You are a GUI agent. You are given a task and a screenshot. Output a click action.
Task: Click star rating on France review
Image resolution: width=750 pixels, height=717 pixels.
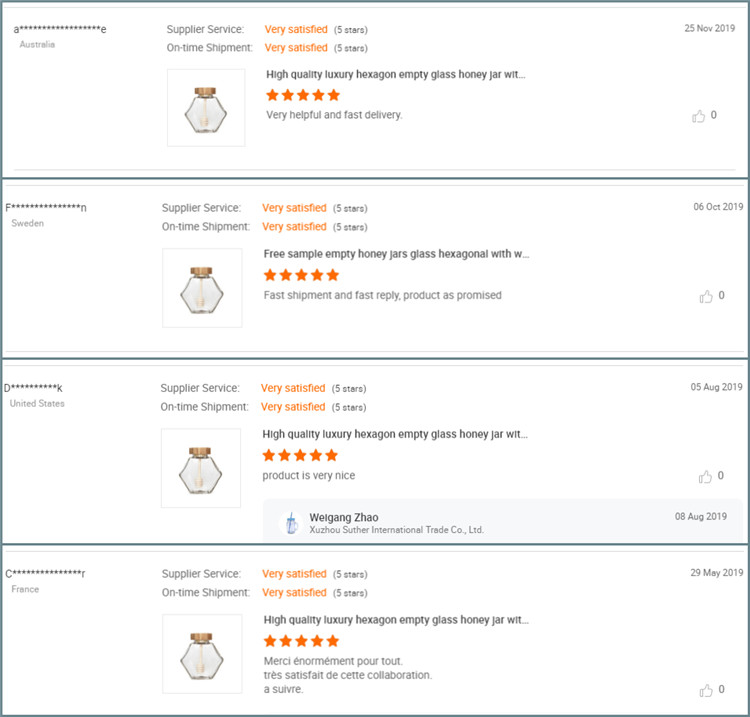click(x=301, y=641)
